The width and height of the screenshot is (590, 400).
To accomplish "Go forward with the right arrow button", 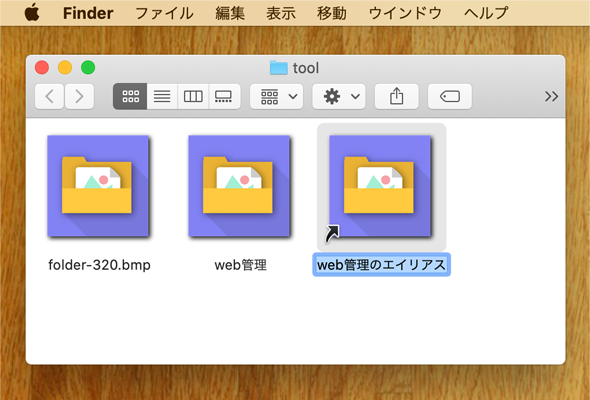I will tap(79, 96).
